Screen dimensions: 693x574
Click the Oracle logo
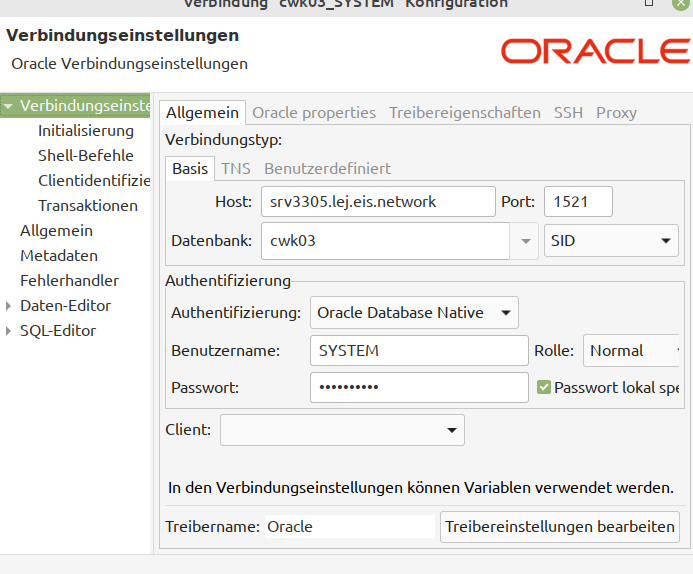[x=594, y=51]
